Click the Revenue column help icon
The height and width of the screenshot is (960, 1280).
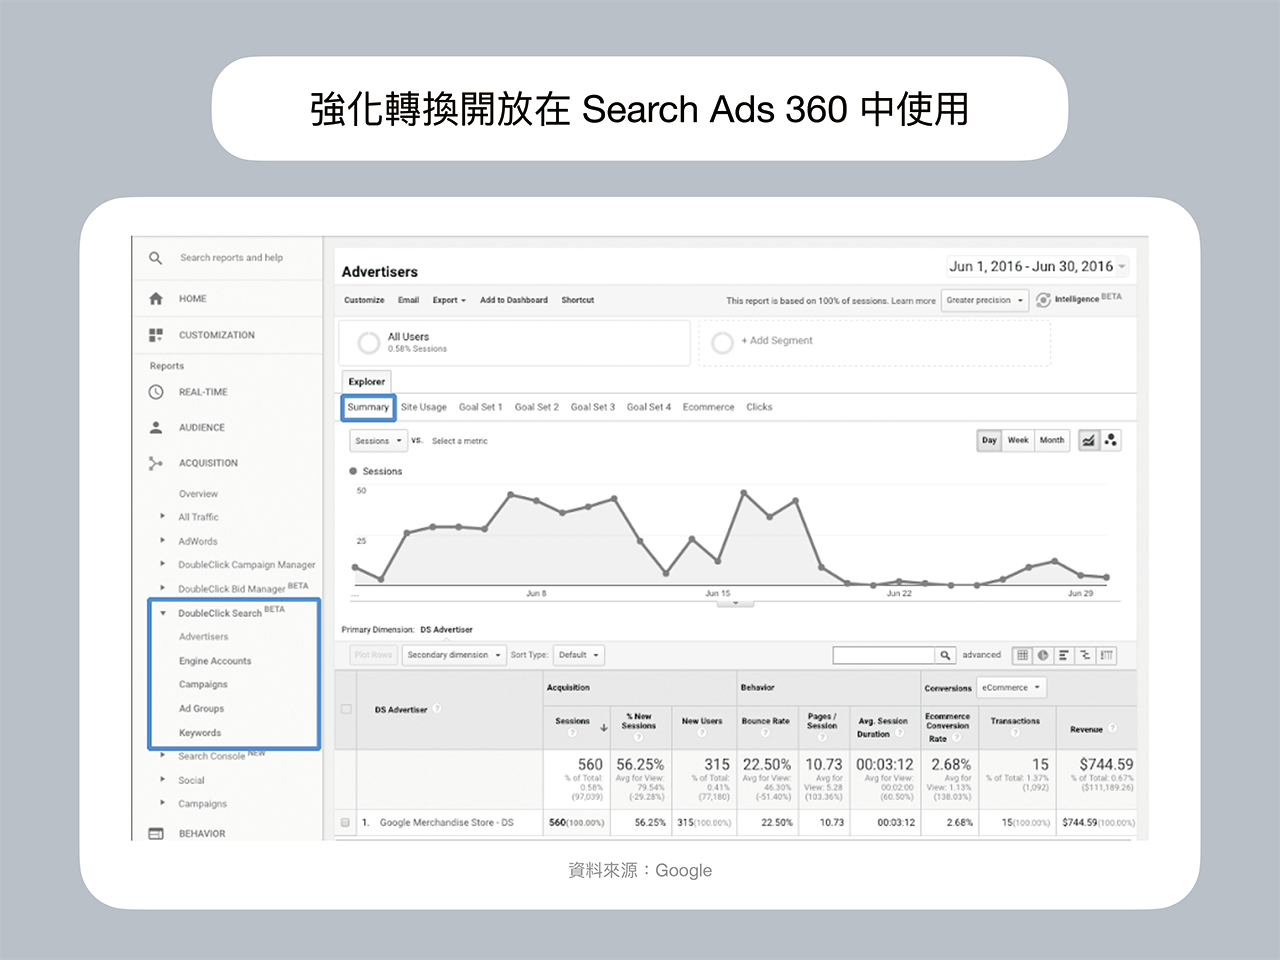pyautogui.click(x=1112, y=728)
